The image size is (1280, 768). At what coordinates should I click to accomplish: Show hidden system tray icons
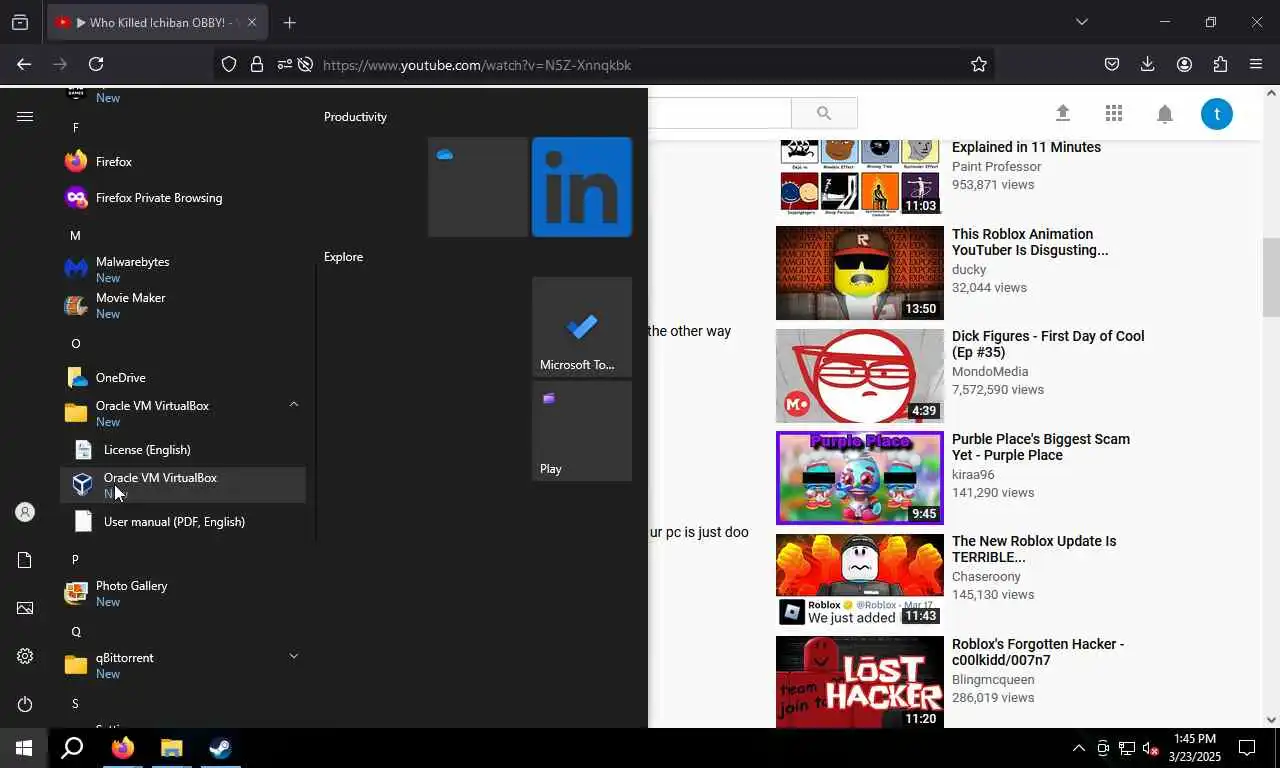1078,748
